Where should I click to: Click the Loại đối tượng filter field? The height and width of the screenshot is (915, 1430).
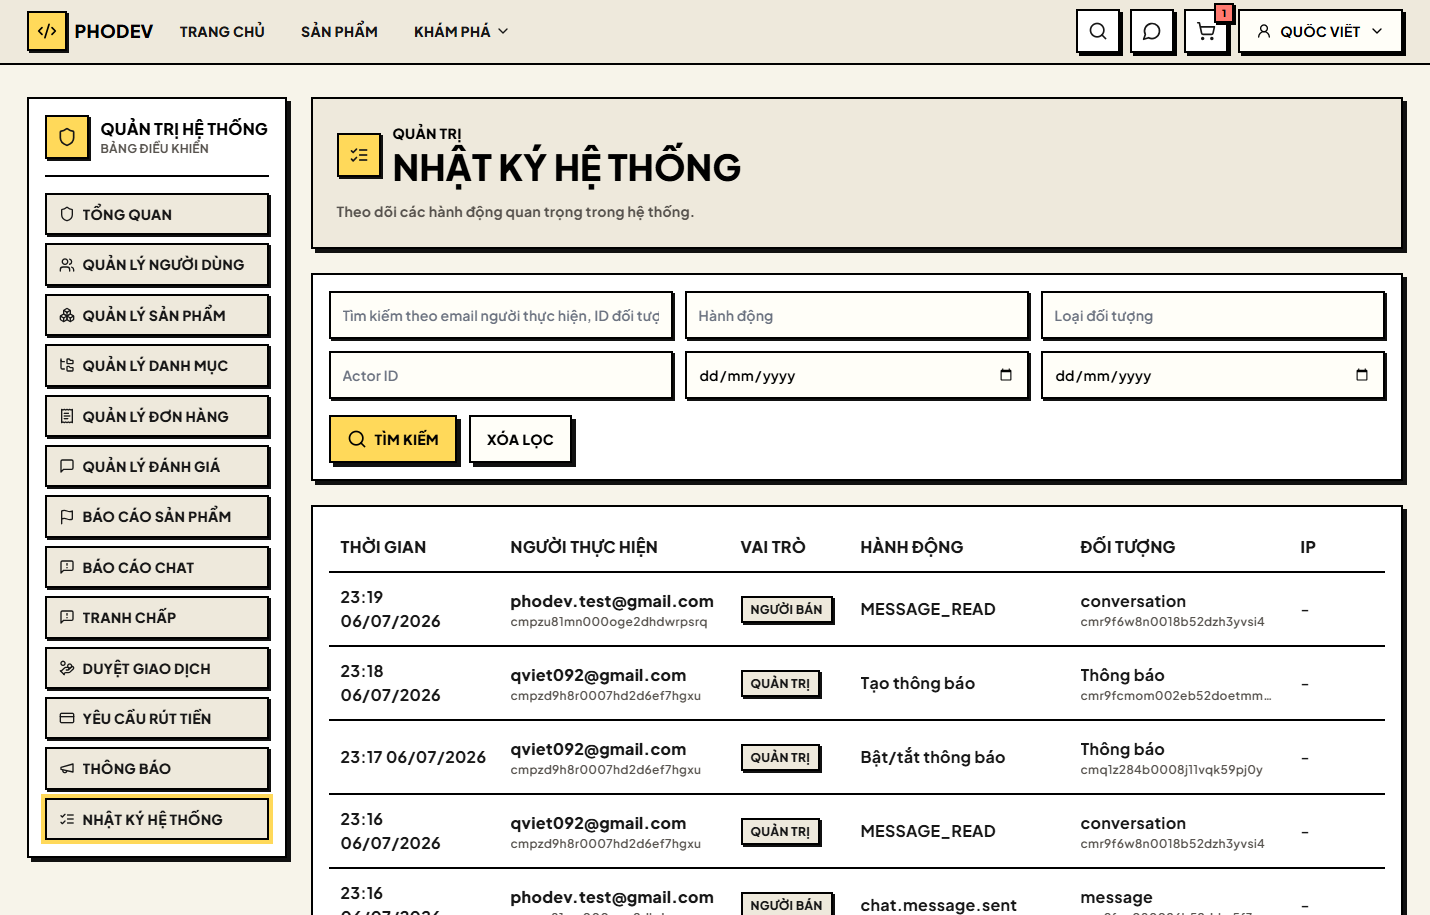click(x=1213, y=315)
